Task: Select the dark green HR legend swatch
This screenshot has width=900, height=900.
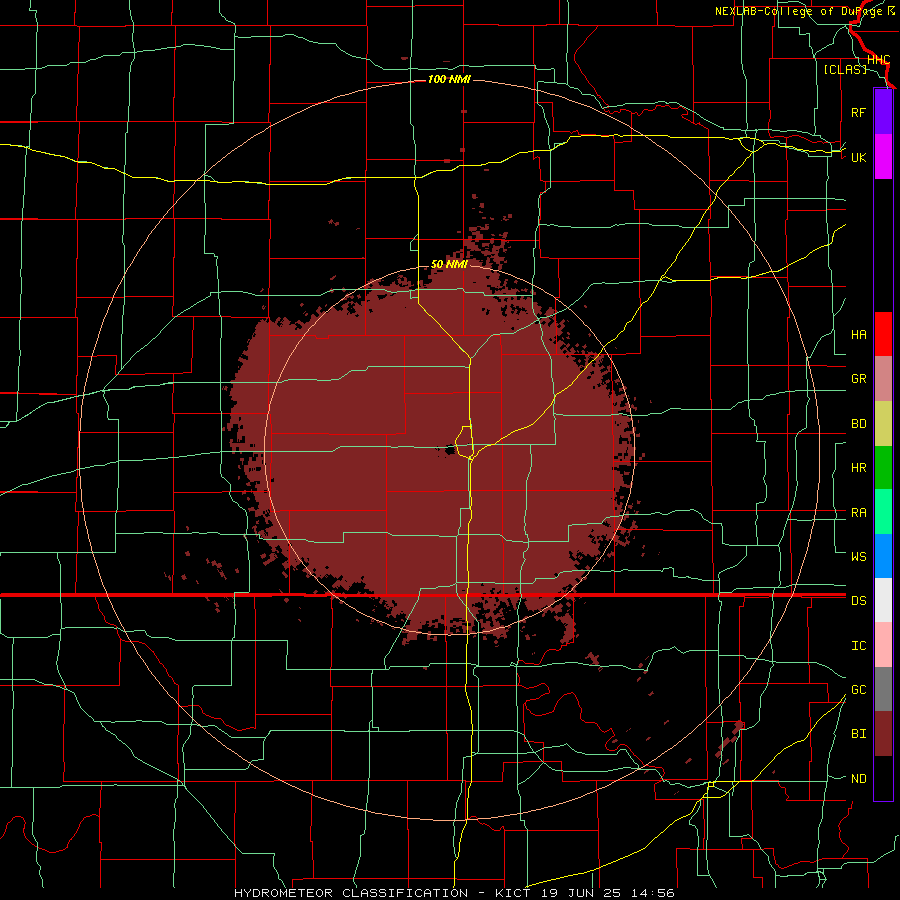Action: click(x=883, y=467)
